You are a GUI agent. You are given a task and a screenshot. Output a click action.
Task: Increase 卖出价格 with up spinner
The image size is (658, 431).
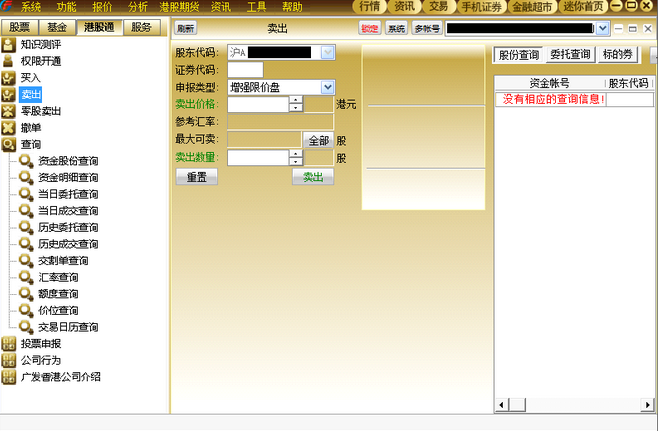(296, 100)
